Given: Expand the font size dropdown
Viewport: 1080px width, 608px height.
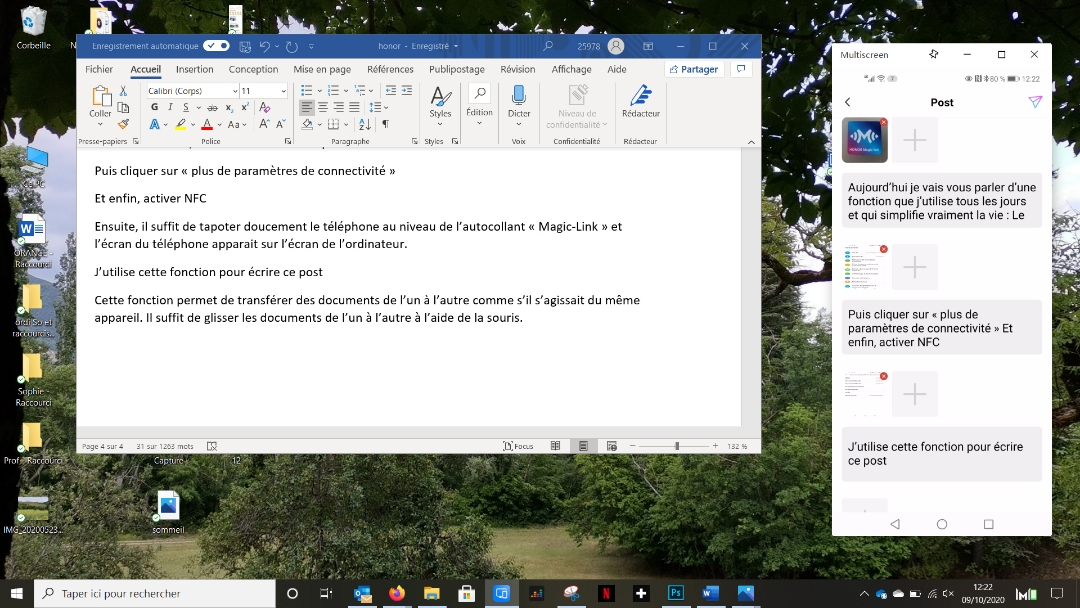Looking at the screenshot, I should [x=283, y=91].
